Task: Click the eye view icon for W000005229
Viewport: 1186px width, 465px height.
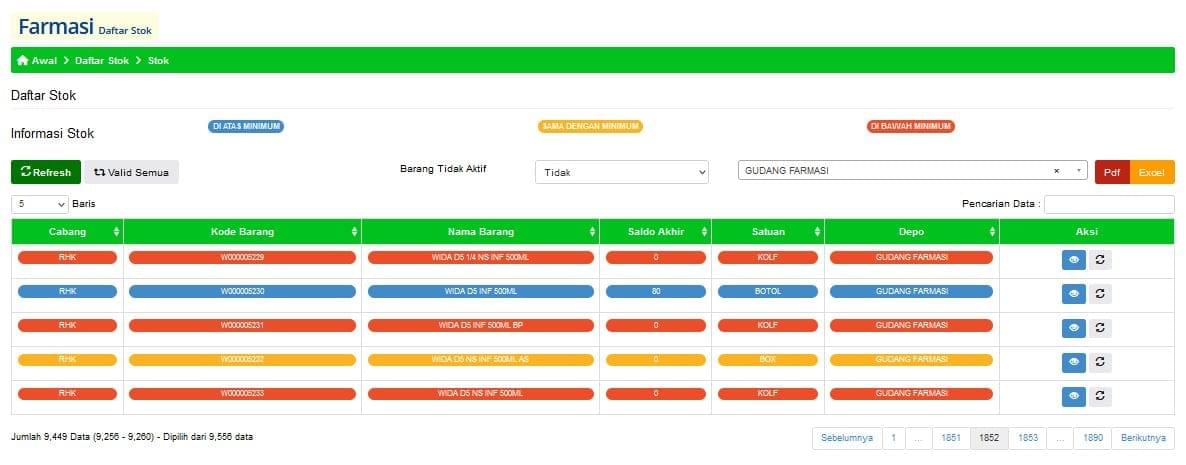Action: click(1073, 261)
